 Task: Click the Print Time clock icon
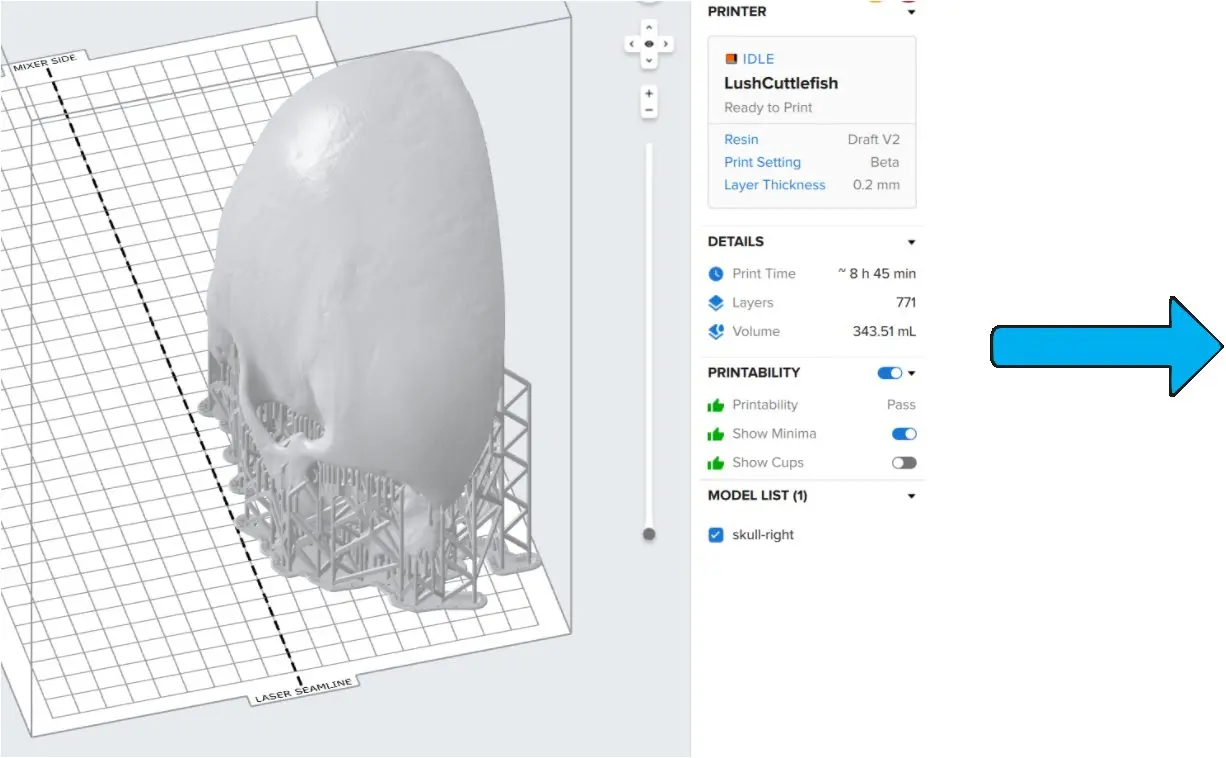[716, 274]
